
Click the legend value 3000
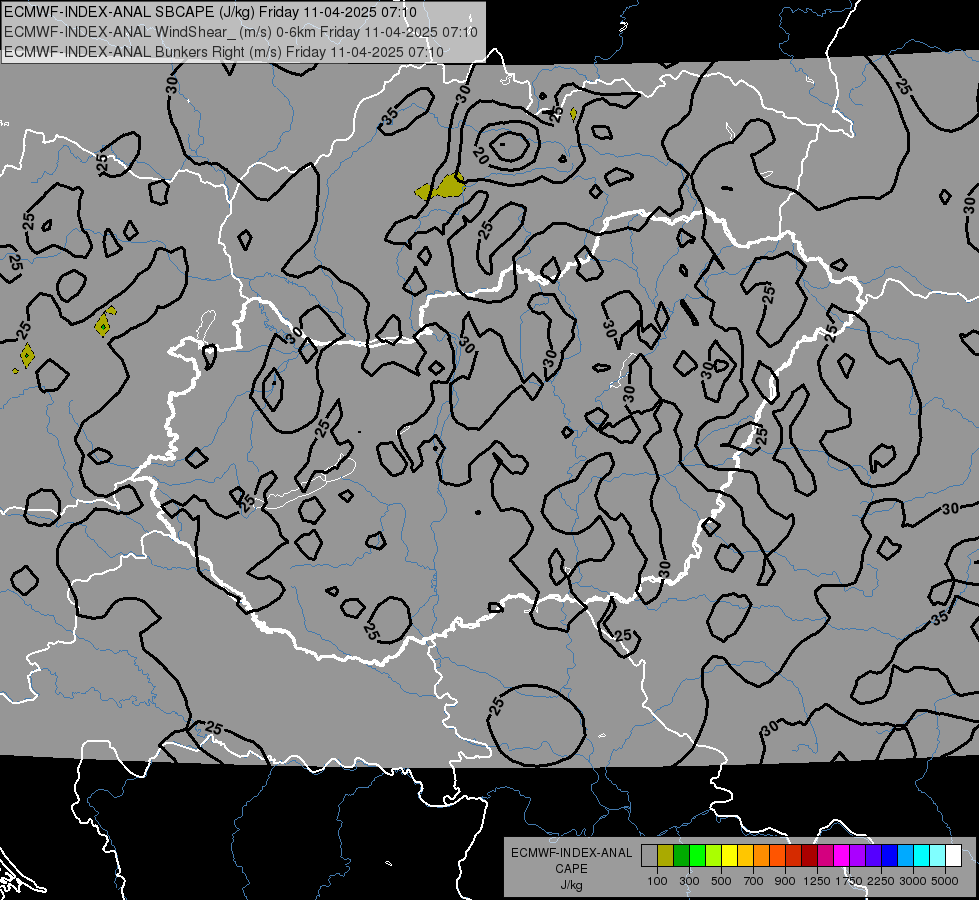[913, 881]
